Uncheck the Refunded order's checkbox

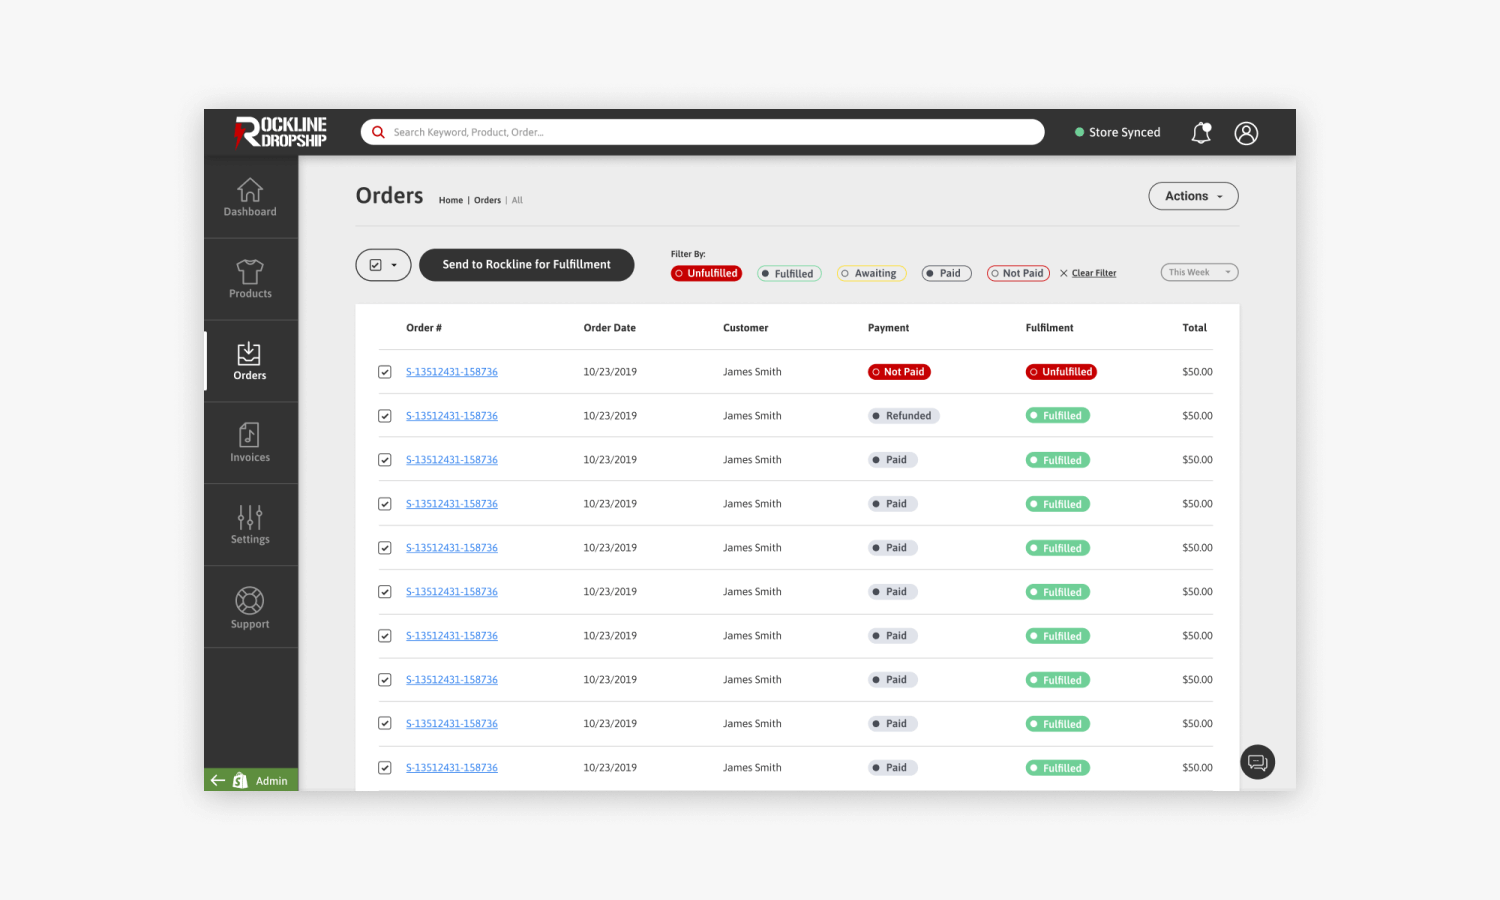[x=384, y=416]
